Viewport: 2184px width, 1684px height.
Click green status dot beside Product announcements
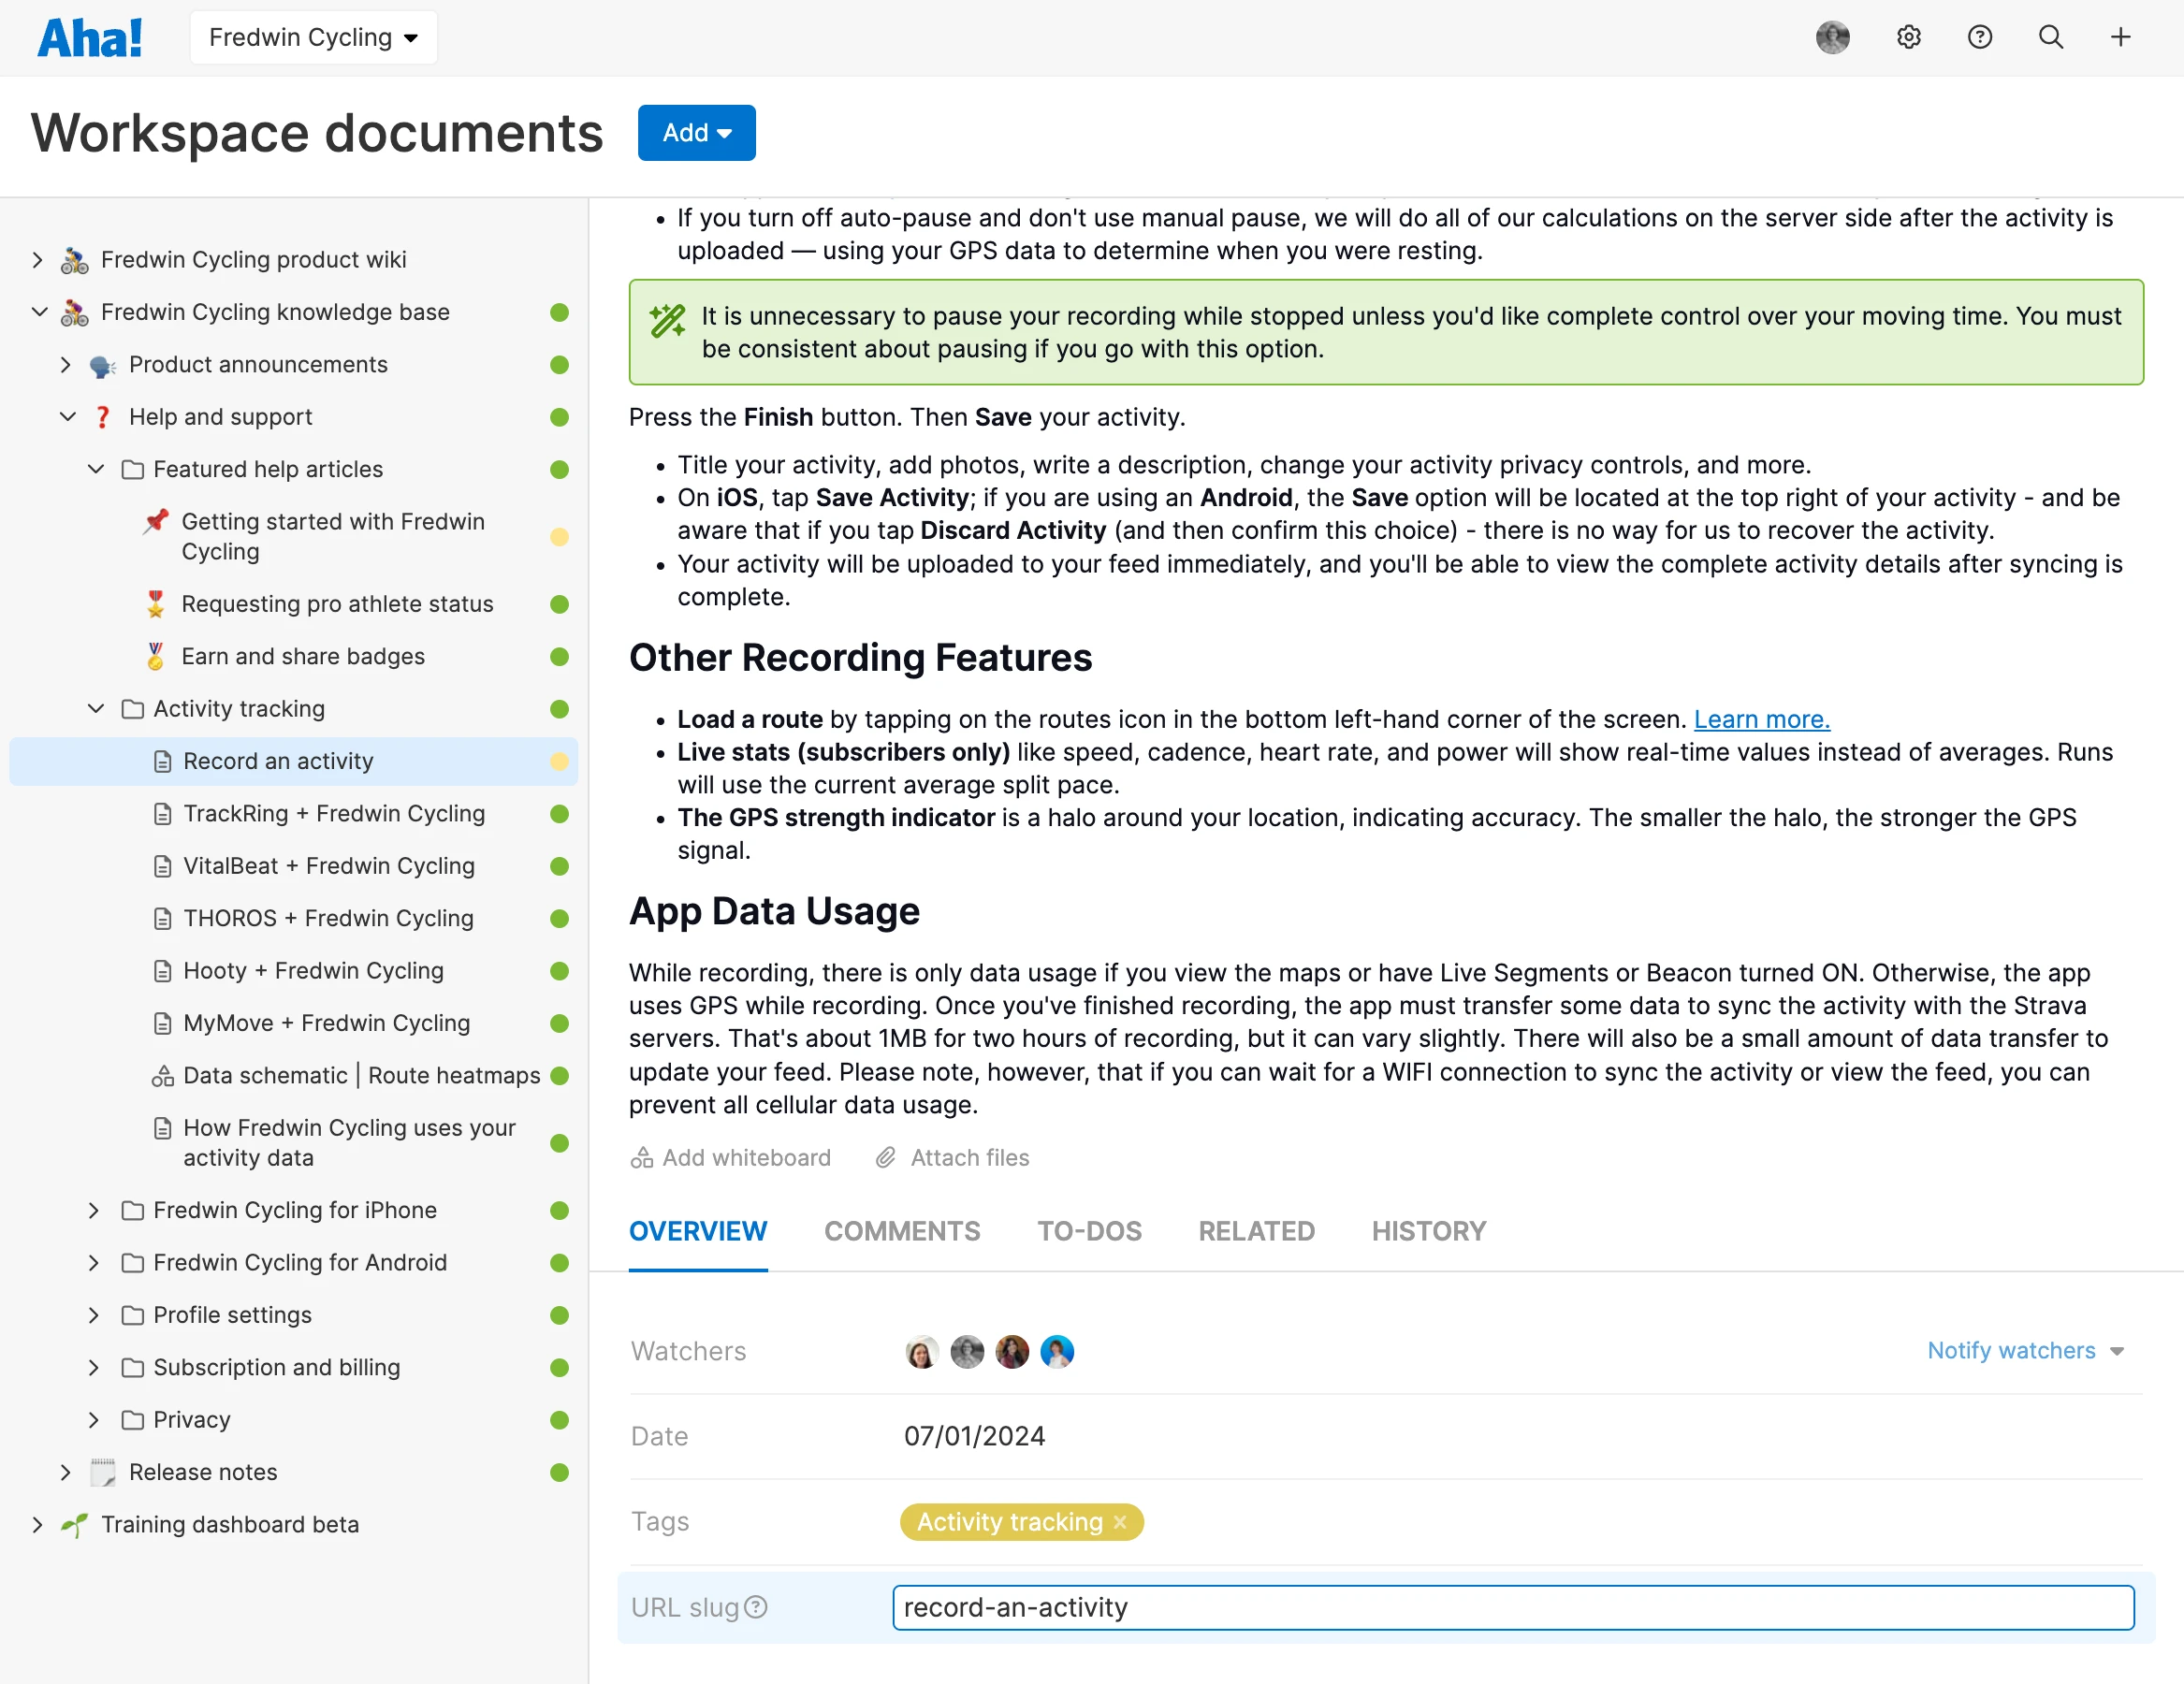point(559,365)
